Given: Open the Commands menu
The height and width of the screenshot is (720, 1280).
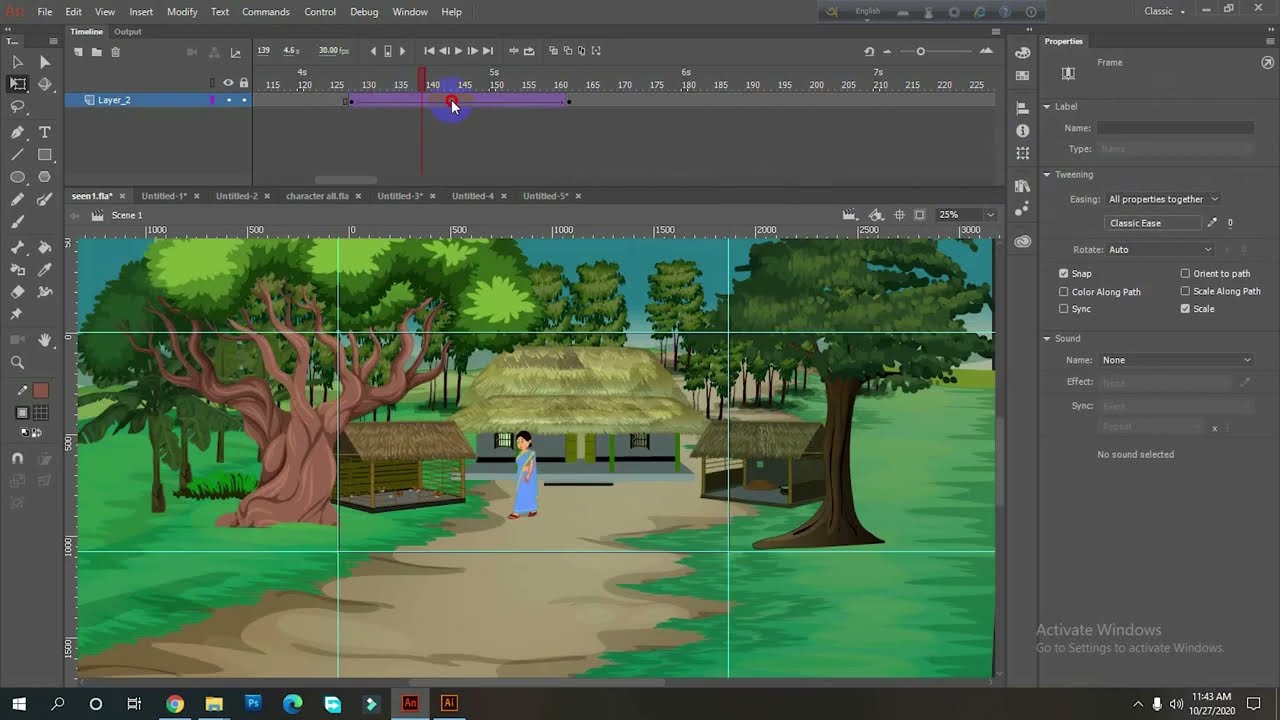Looking at the screenshot, I should point(265,12).
